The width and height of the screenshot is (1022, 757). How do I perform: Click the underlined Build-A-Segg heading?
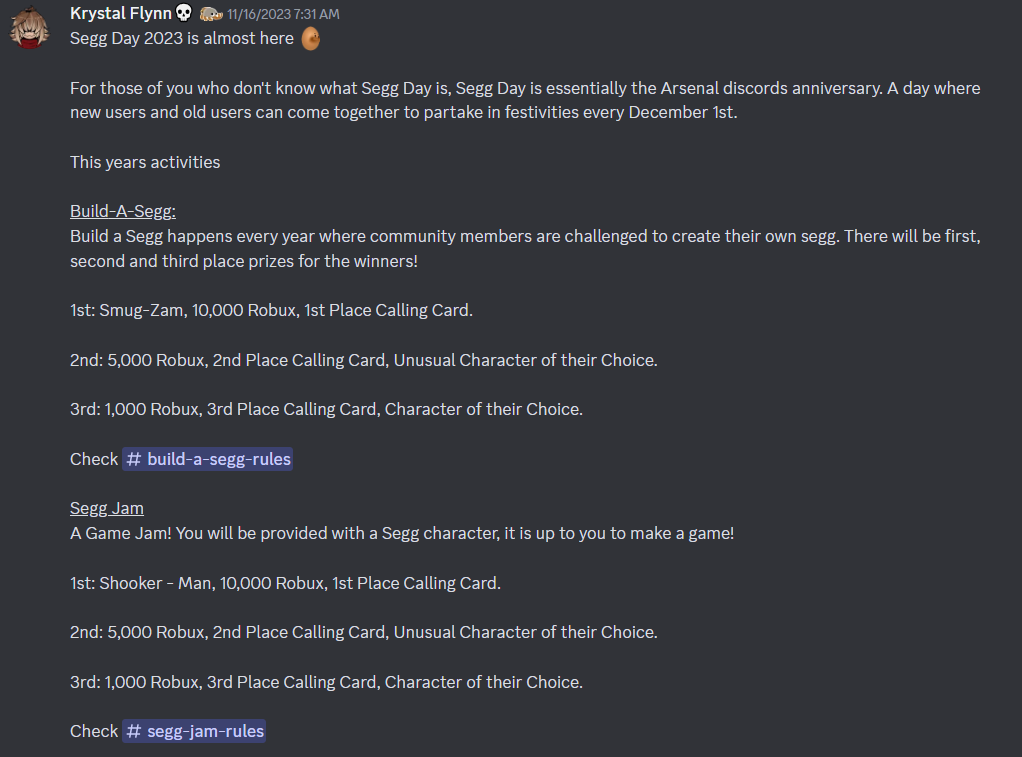pyautogui.click(x=123, y=211)
